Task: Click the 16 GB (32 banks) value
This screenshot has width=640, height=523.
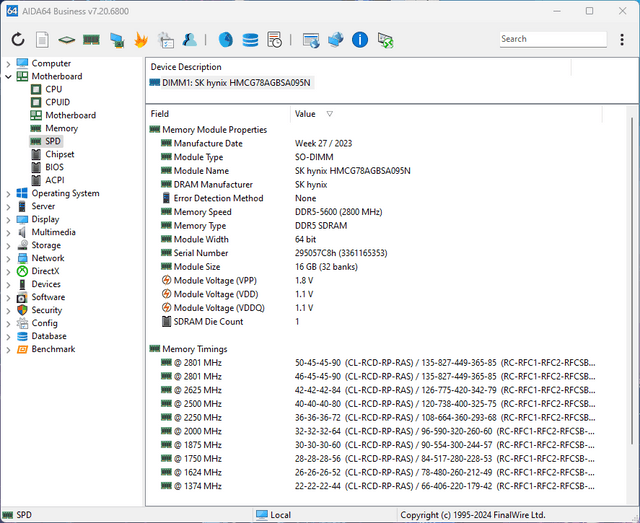Action: point(326,267)
